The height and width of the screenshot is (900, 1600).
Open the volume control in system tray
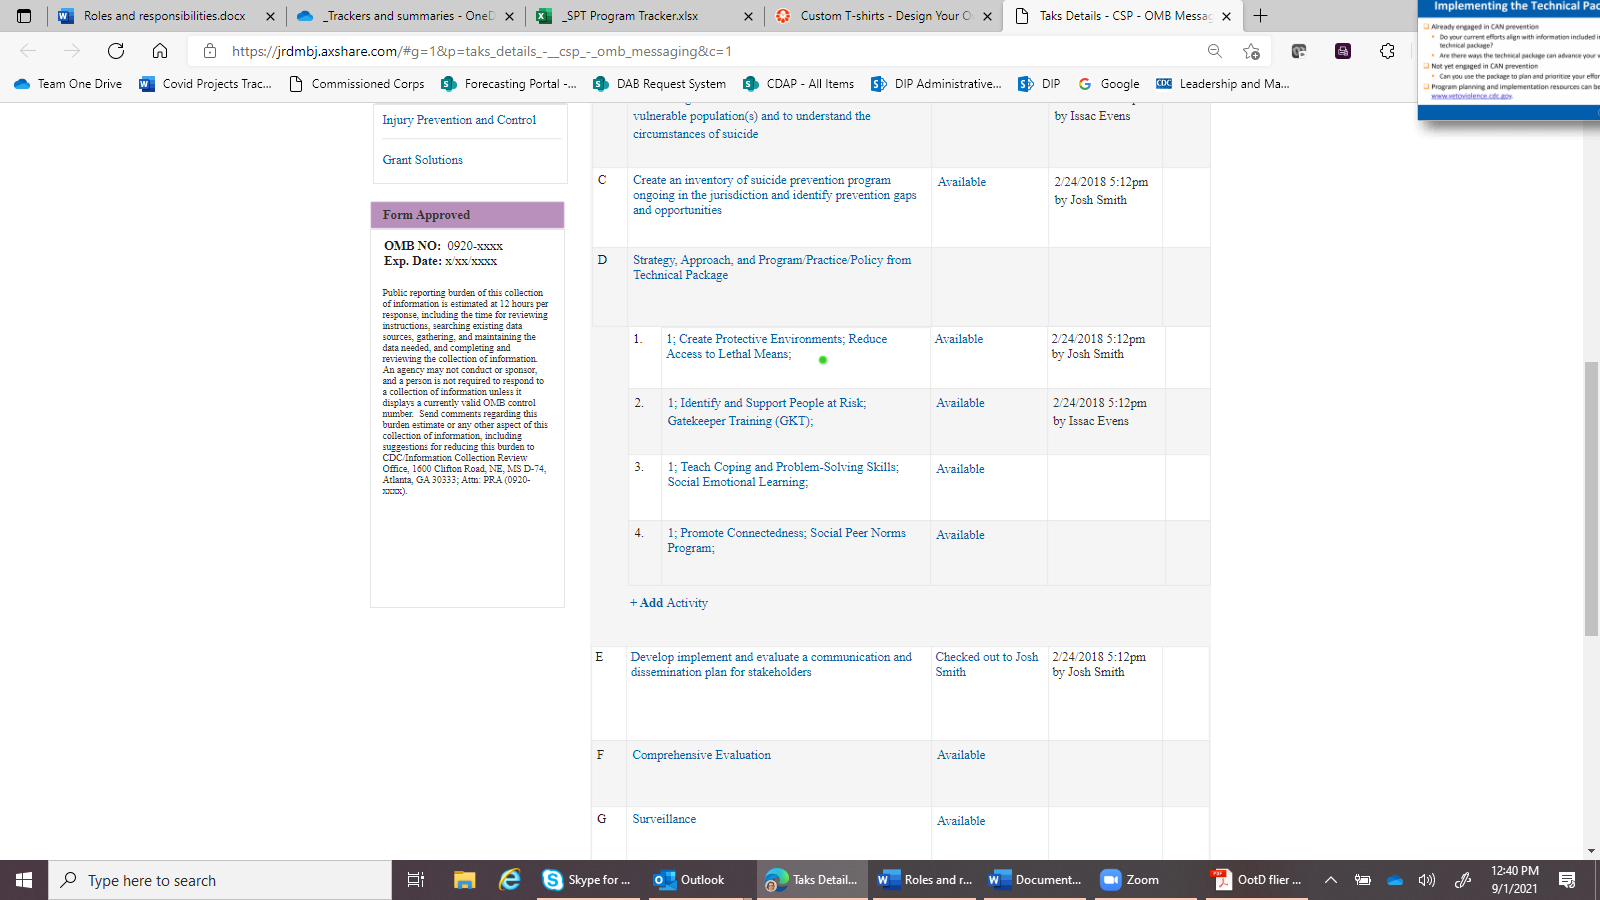point(1427,880)
